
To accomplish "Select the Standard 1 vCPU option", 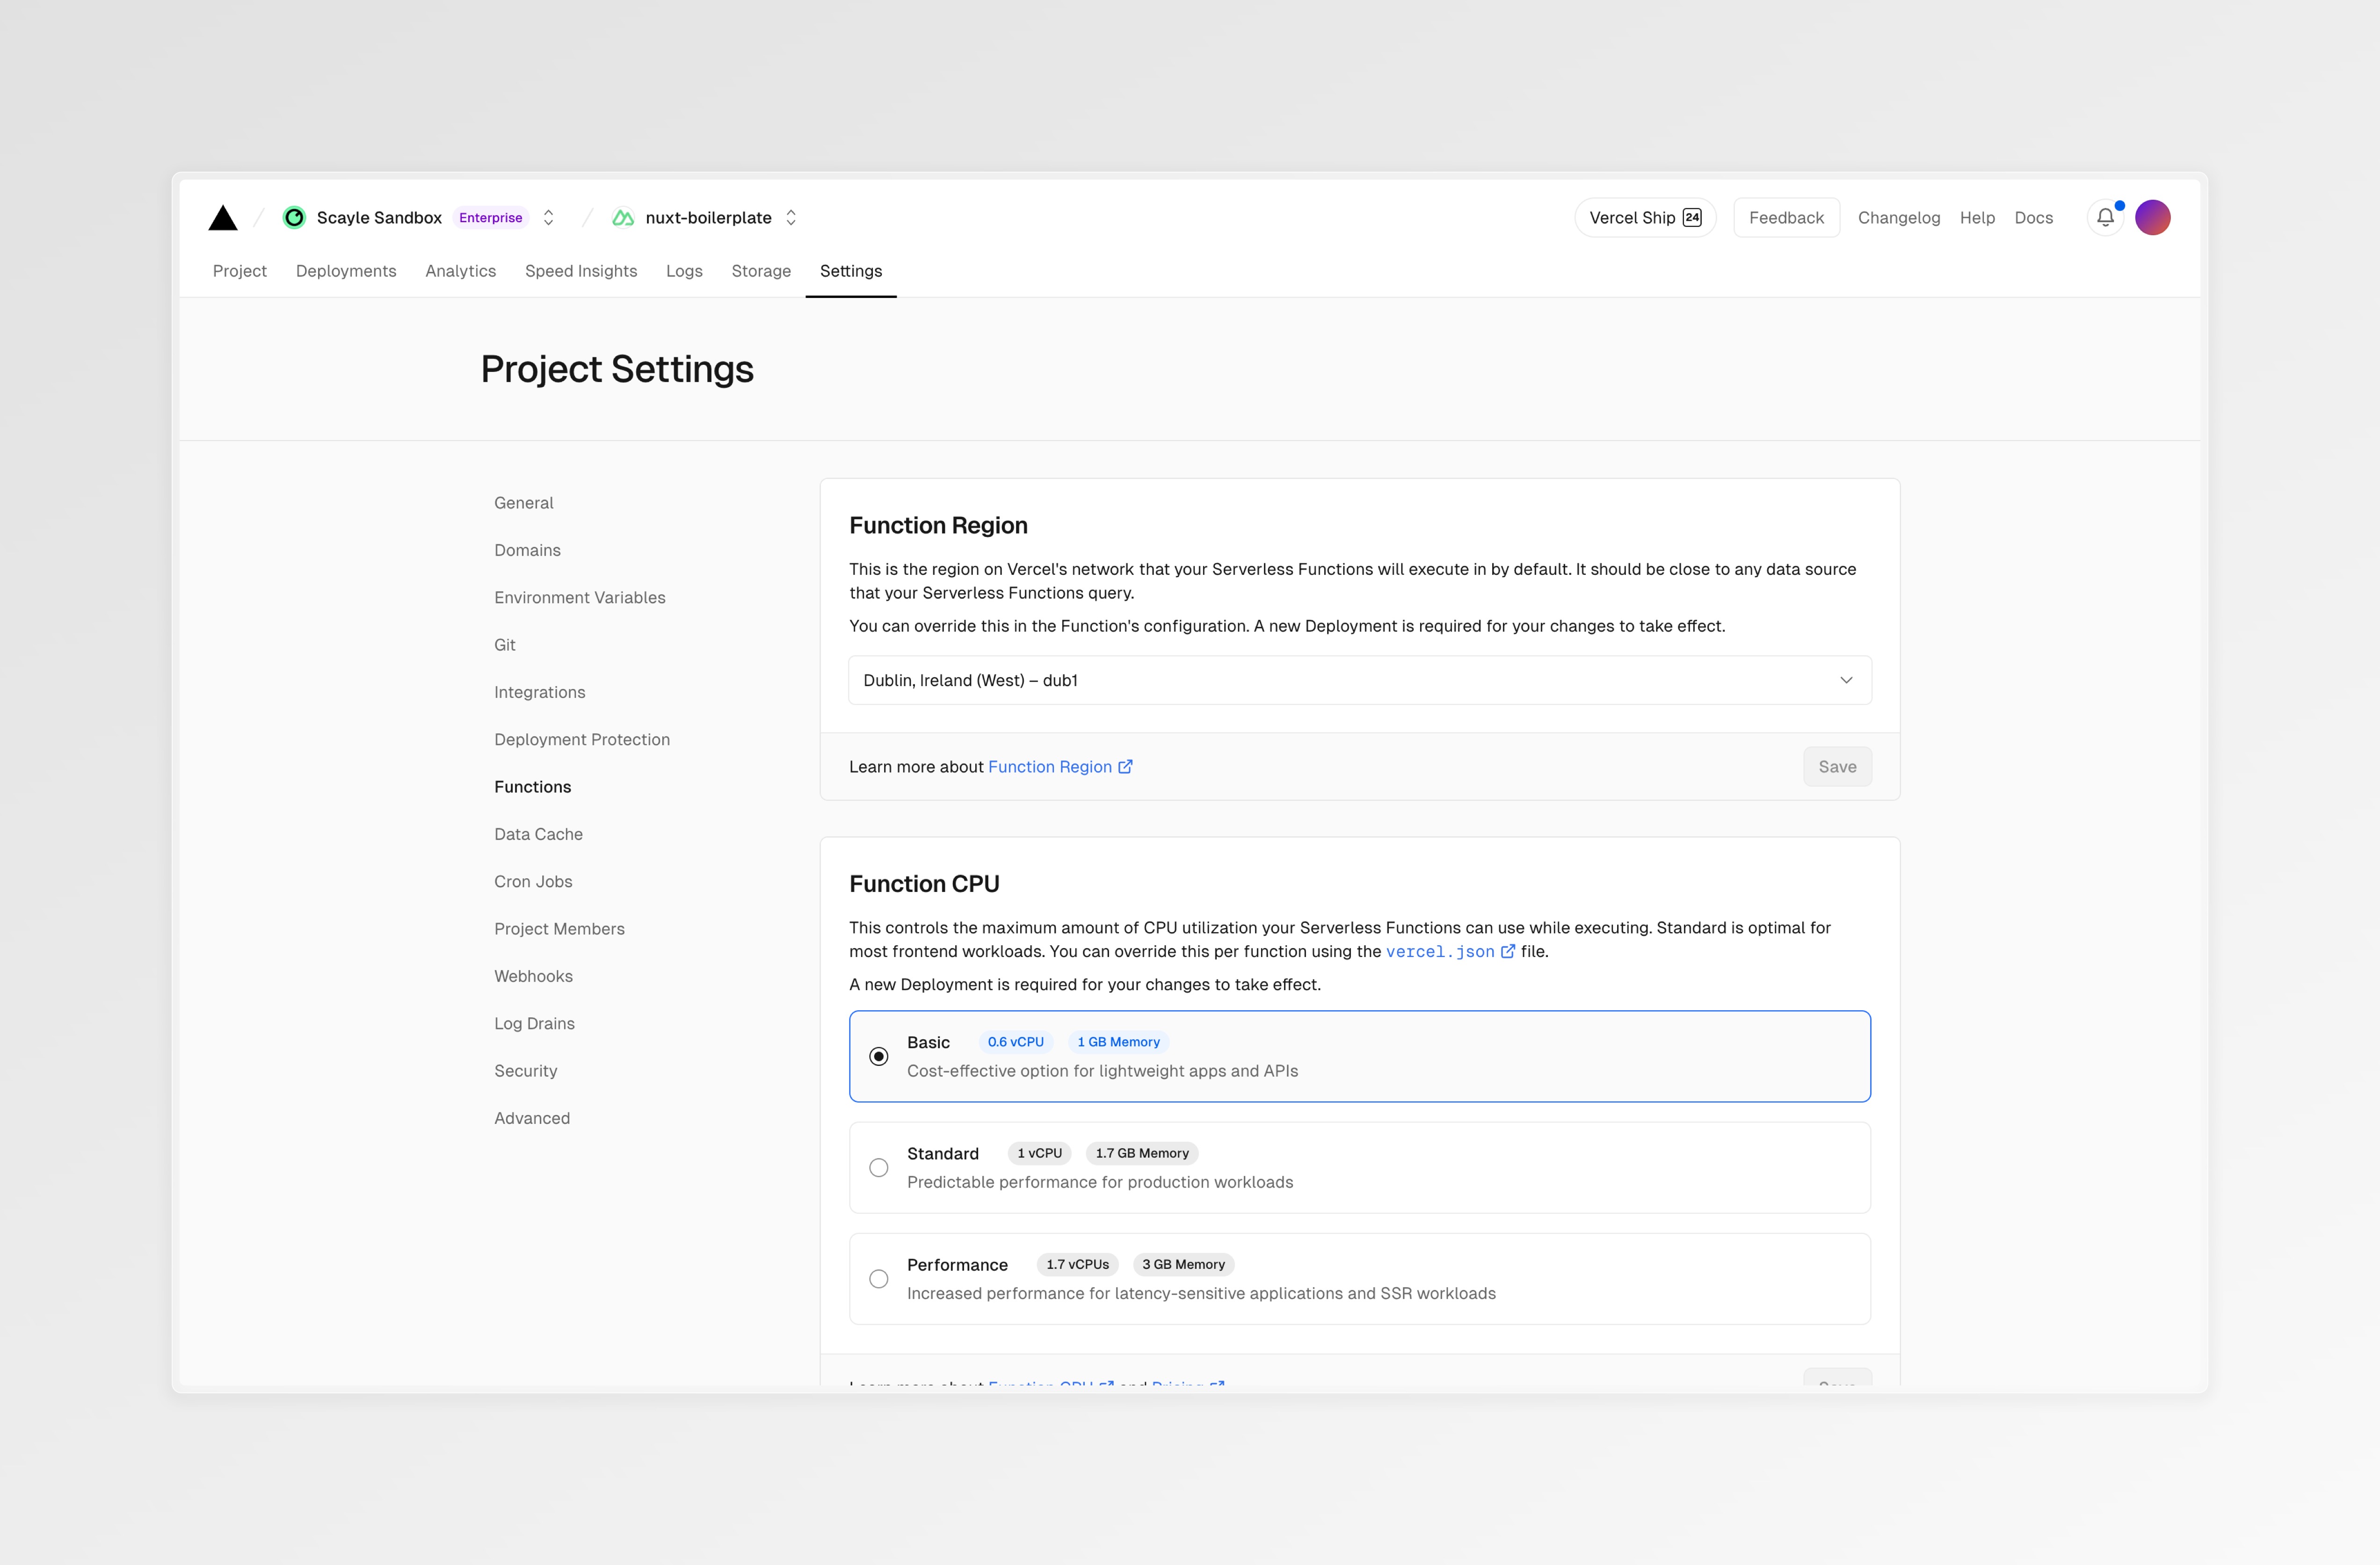I will tap(879, 1168).
